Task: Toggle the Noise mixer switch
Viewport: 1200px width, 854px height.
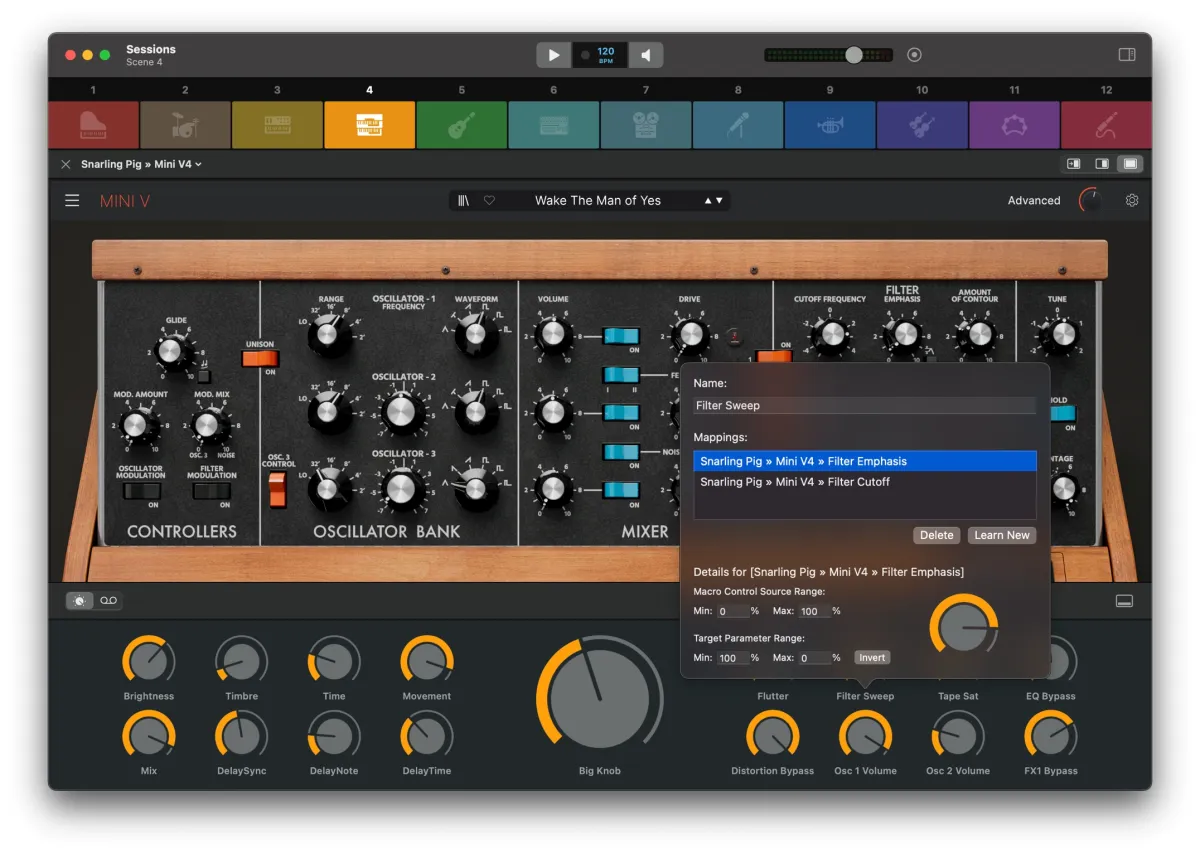Action: coord(620,452)
